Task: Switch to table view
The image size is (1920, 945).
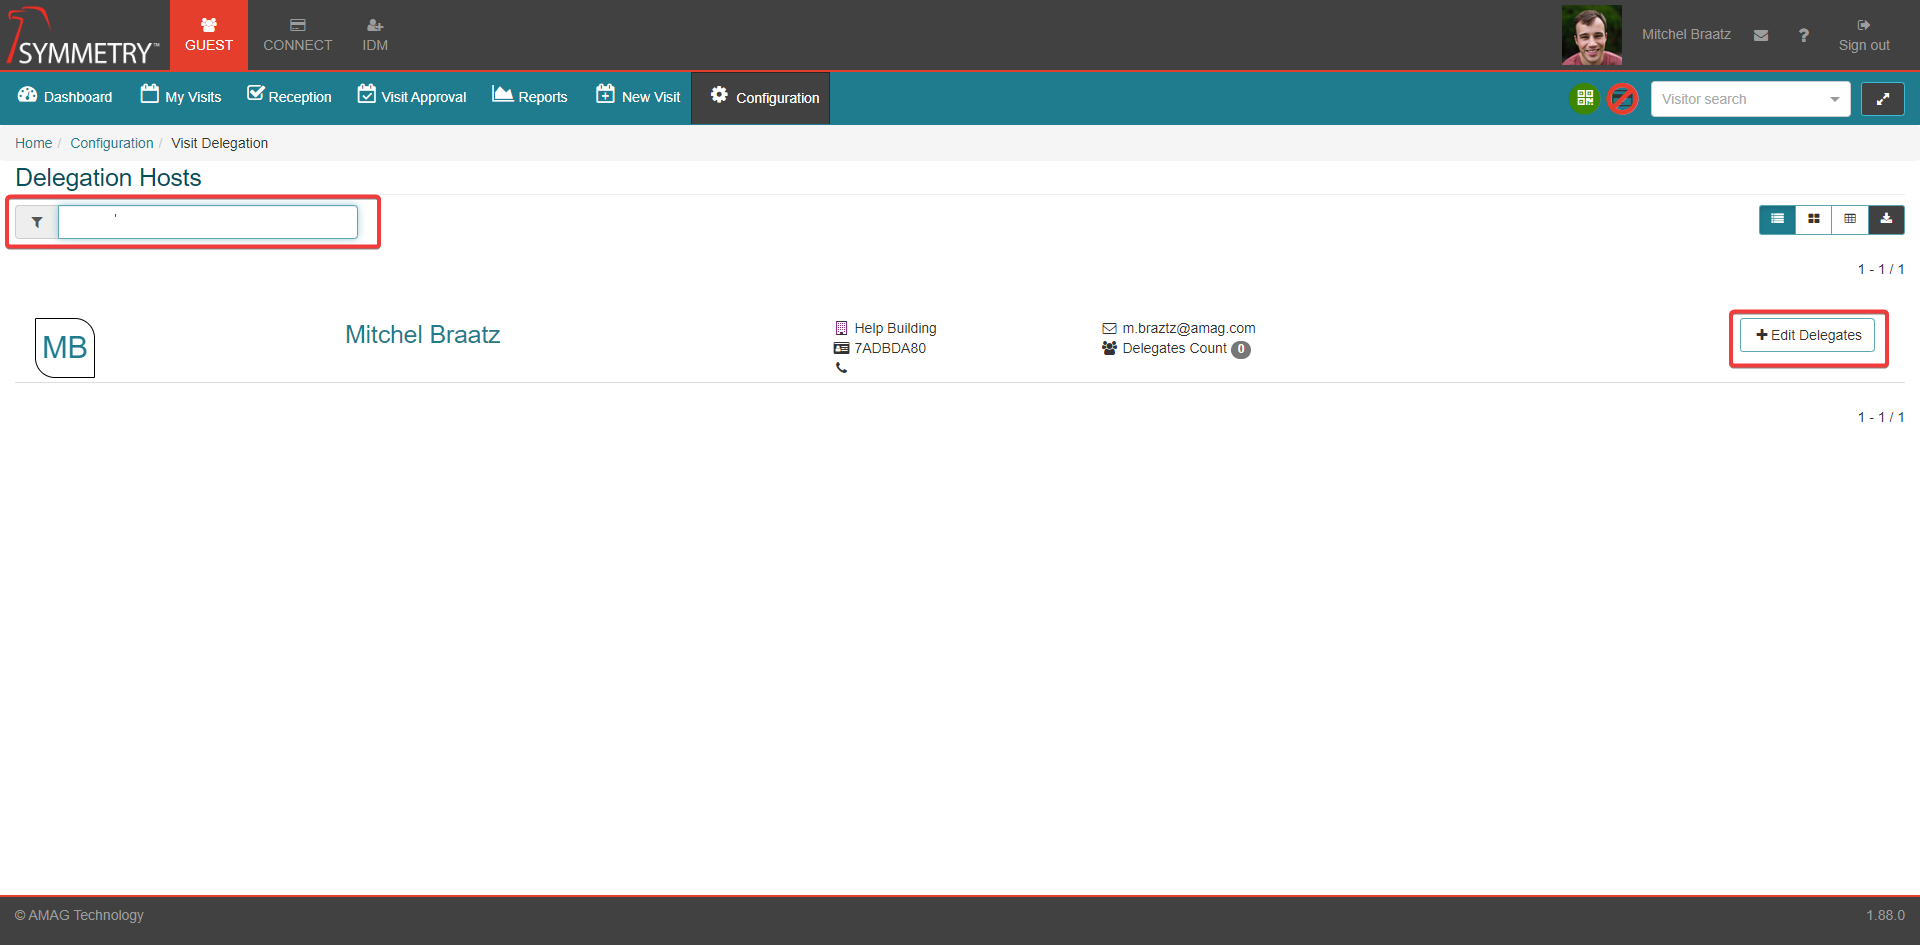Action: (x=1850, y=219)
